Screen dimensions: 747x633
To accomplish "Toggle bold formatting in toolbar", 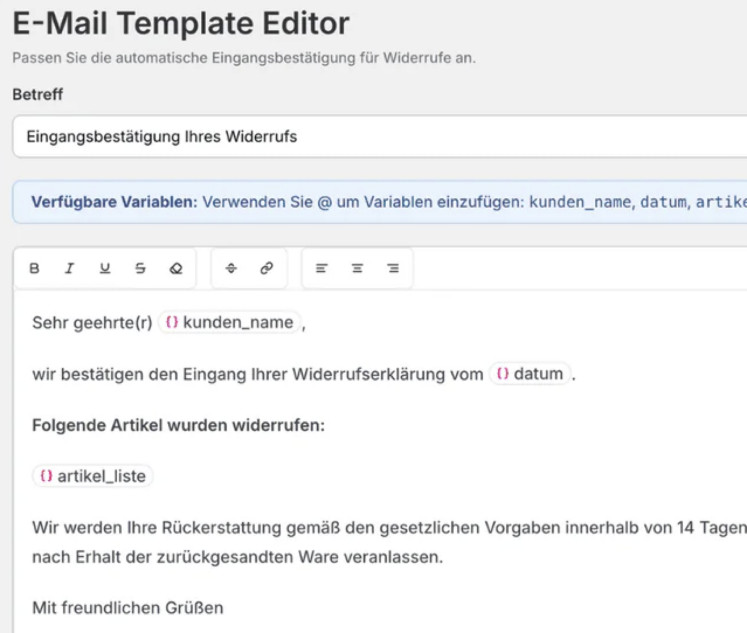I will click(x=34, y=268).
